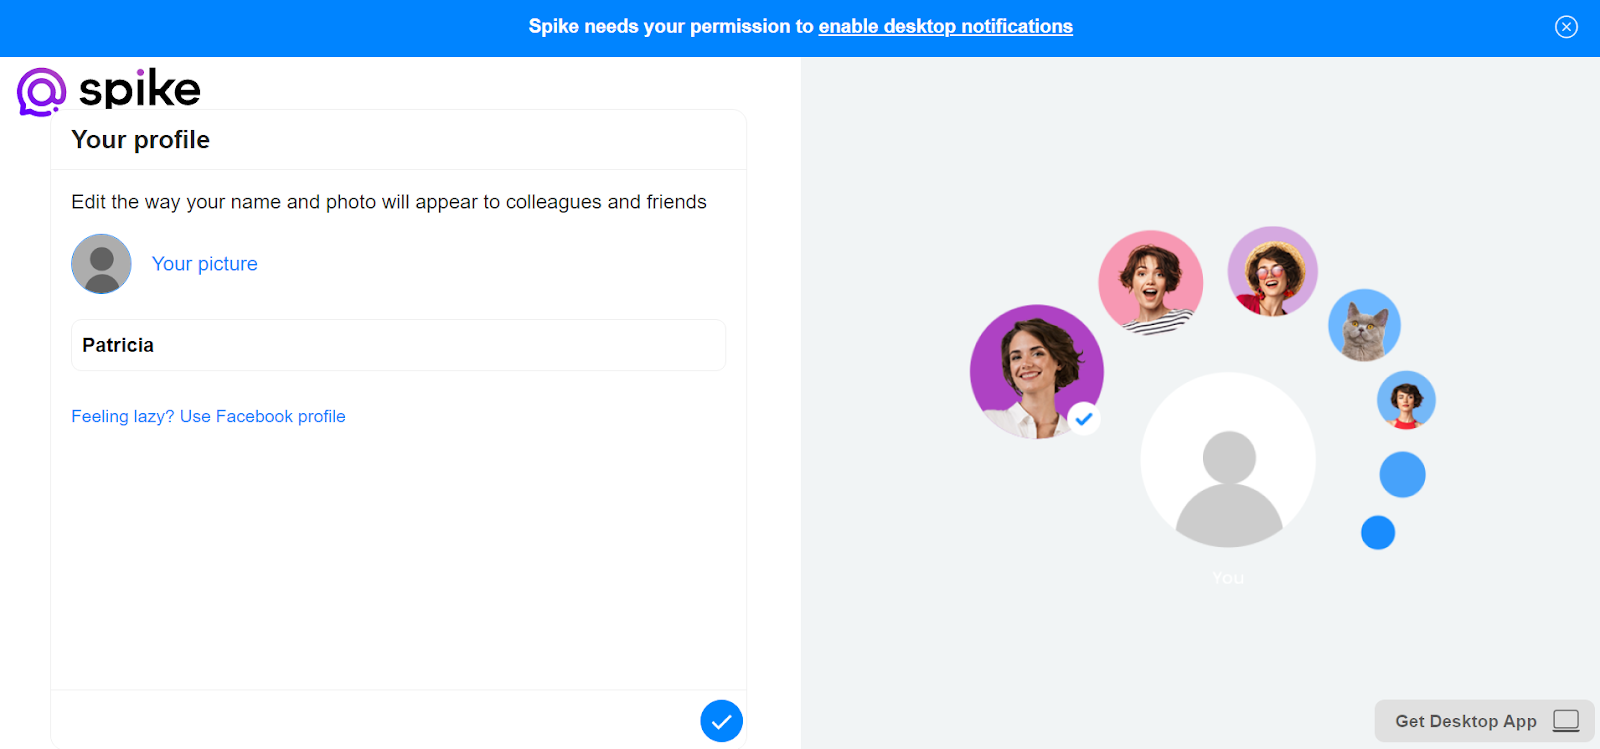
Task: Click the larger light blue circle
Action: pos(1402,475)
